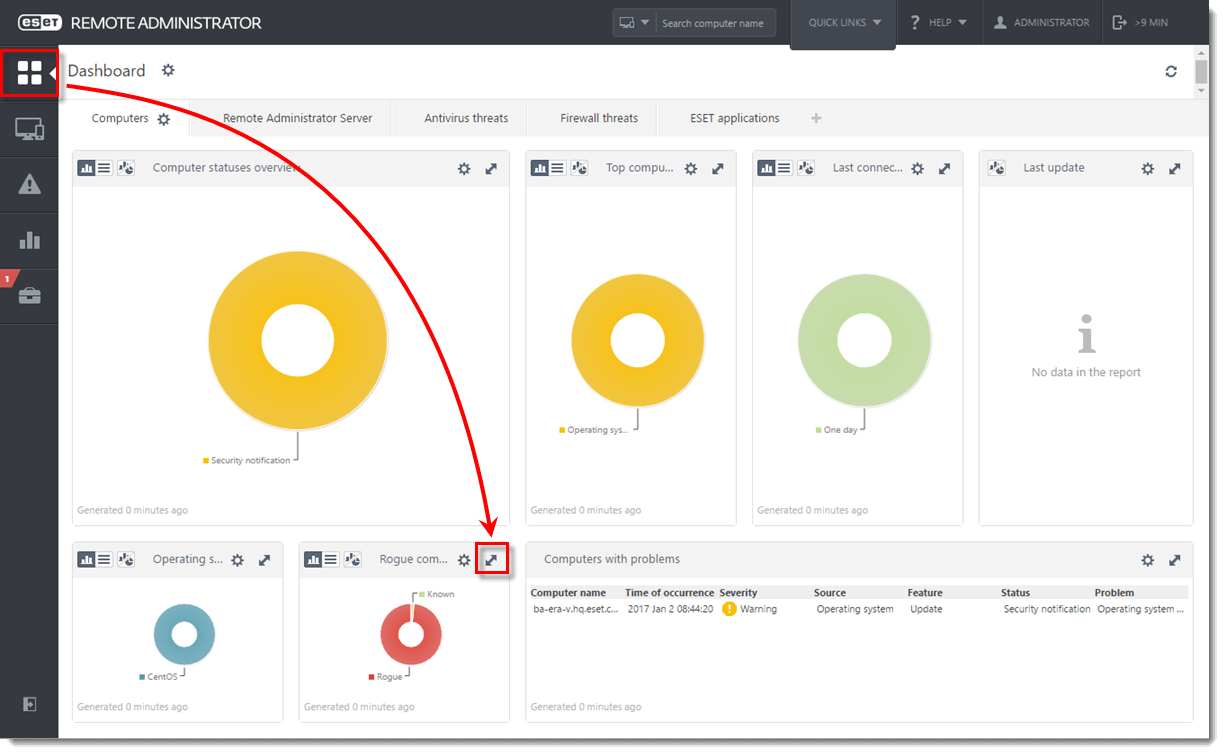Open the Quick Links dropdown
1224x754 pixels.
point(844,23)
